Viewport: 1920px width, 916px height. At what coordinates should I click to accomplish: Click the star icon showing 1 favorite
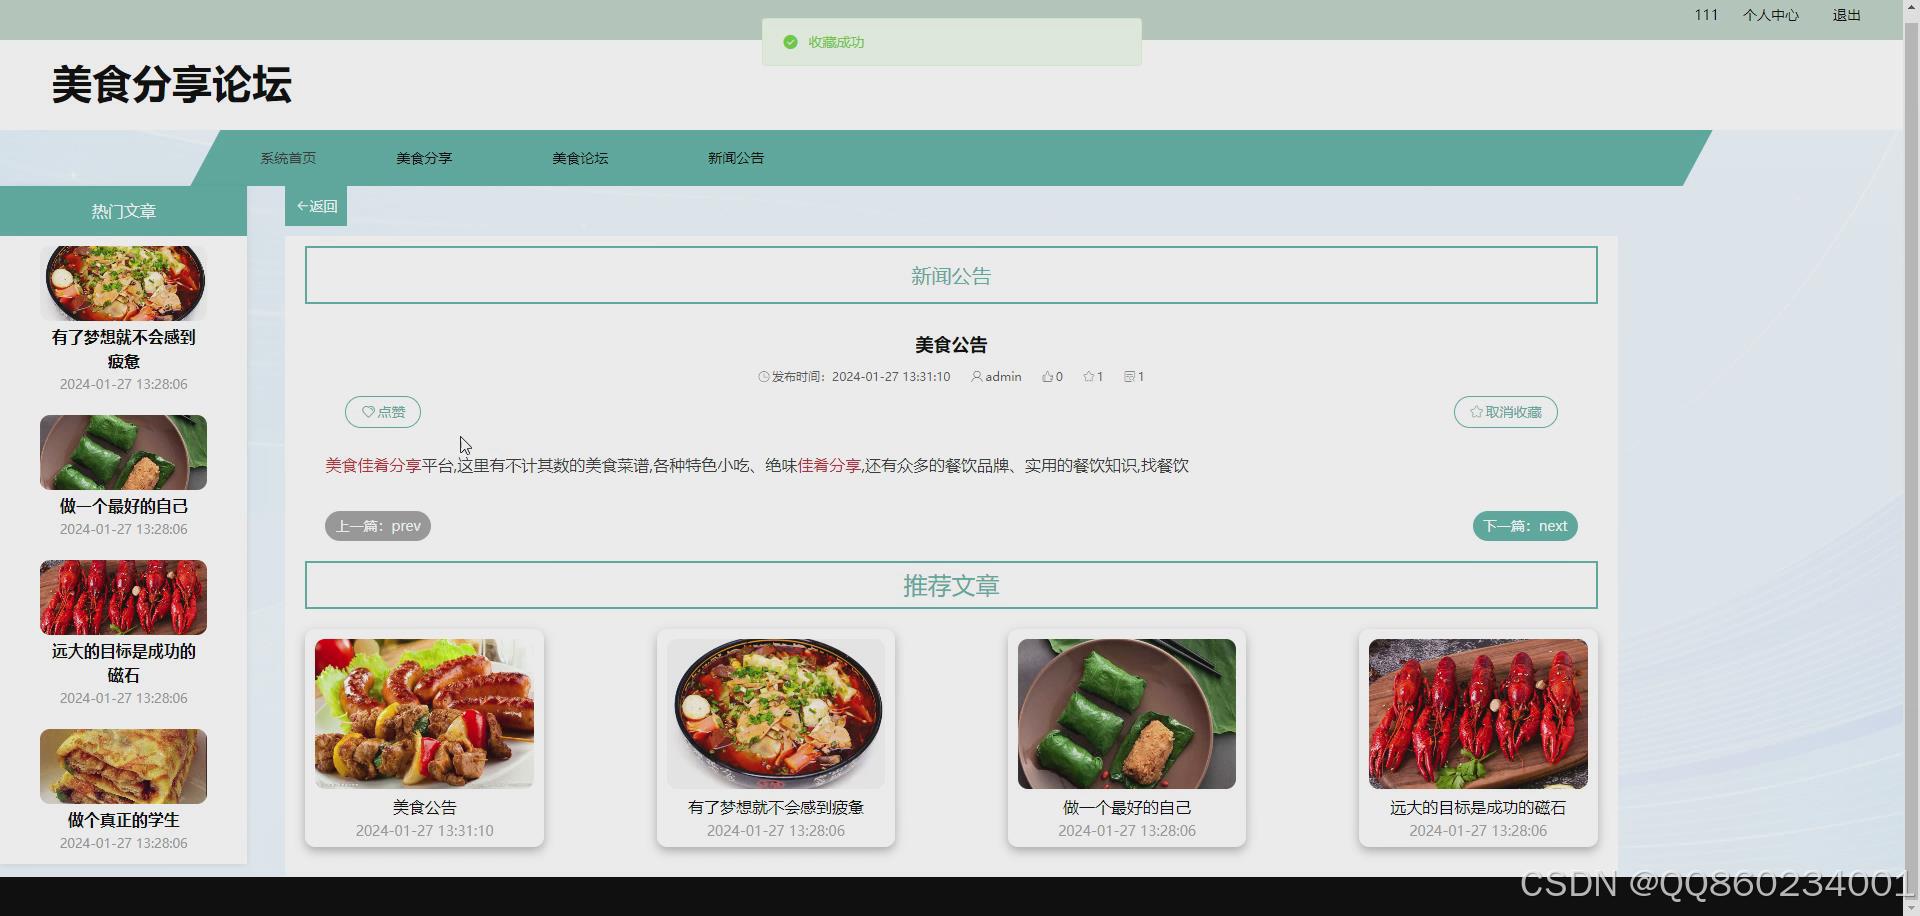1088,376
